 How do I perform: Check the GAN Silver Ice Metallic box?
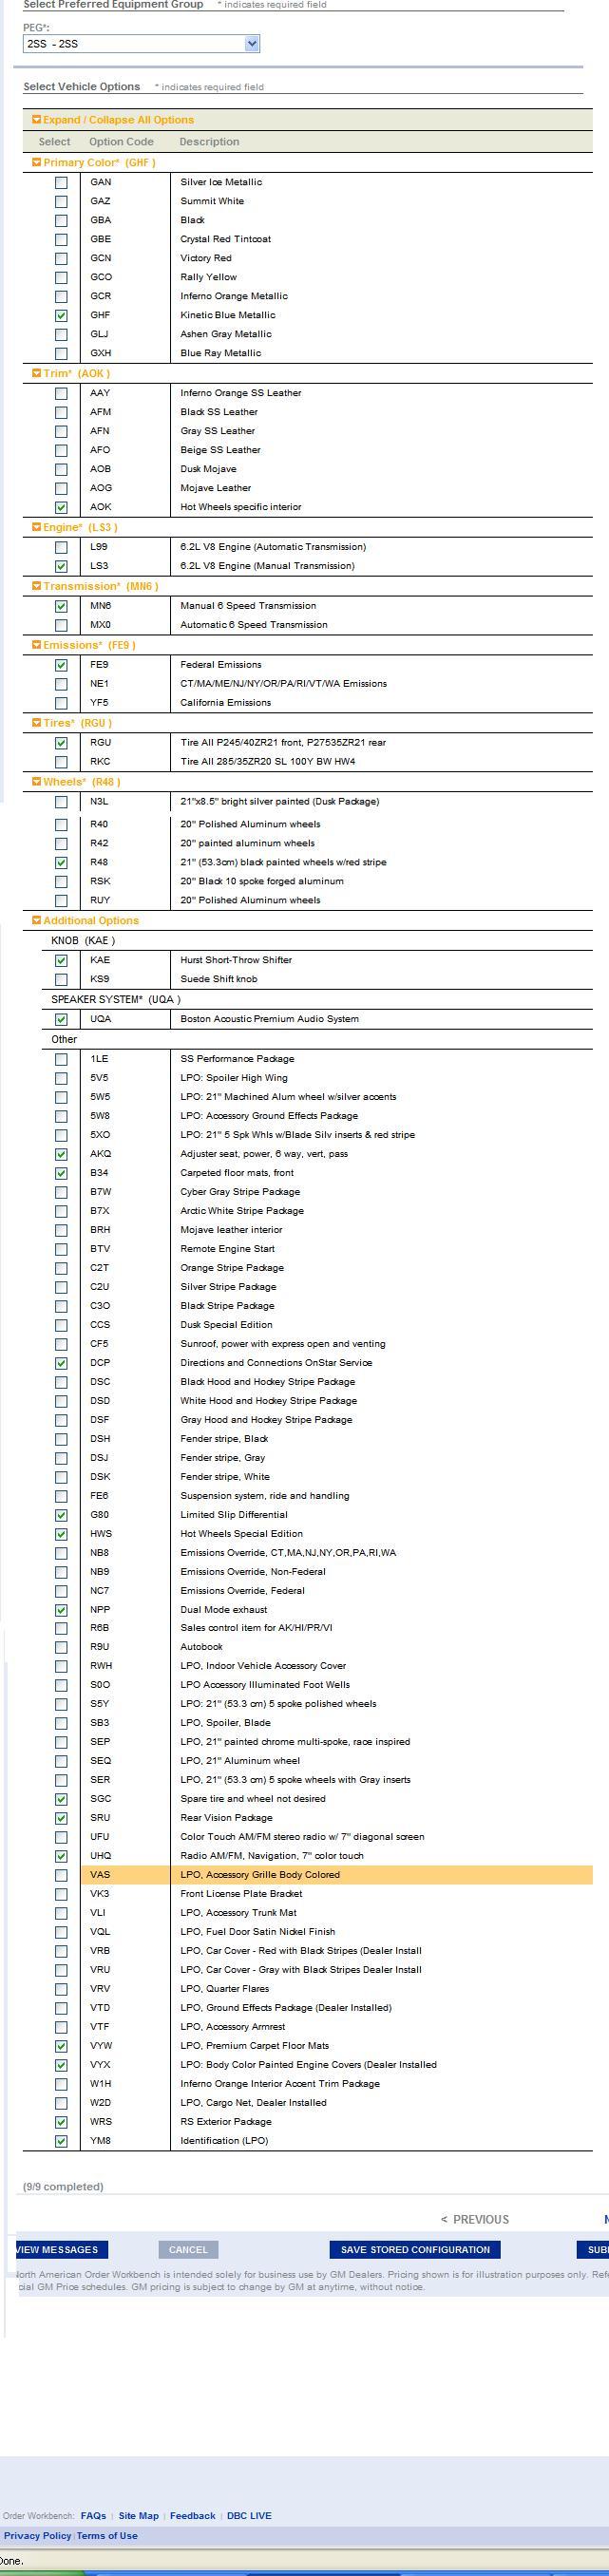point(61,182)
